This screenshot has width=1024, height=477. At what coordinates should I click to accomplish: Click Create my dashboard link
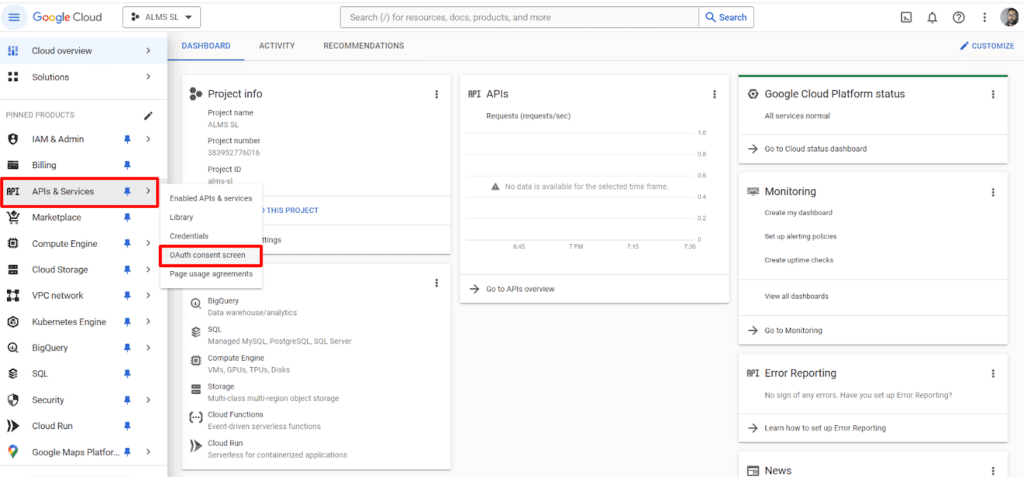click(798, 212)
